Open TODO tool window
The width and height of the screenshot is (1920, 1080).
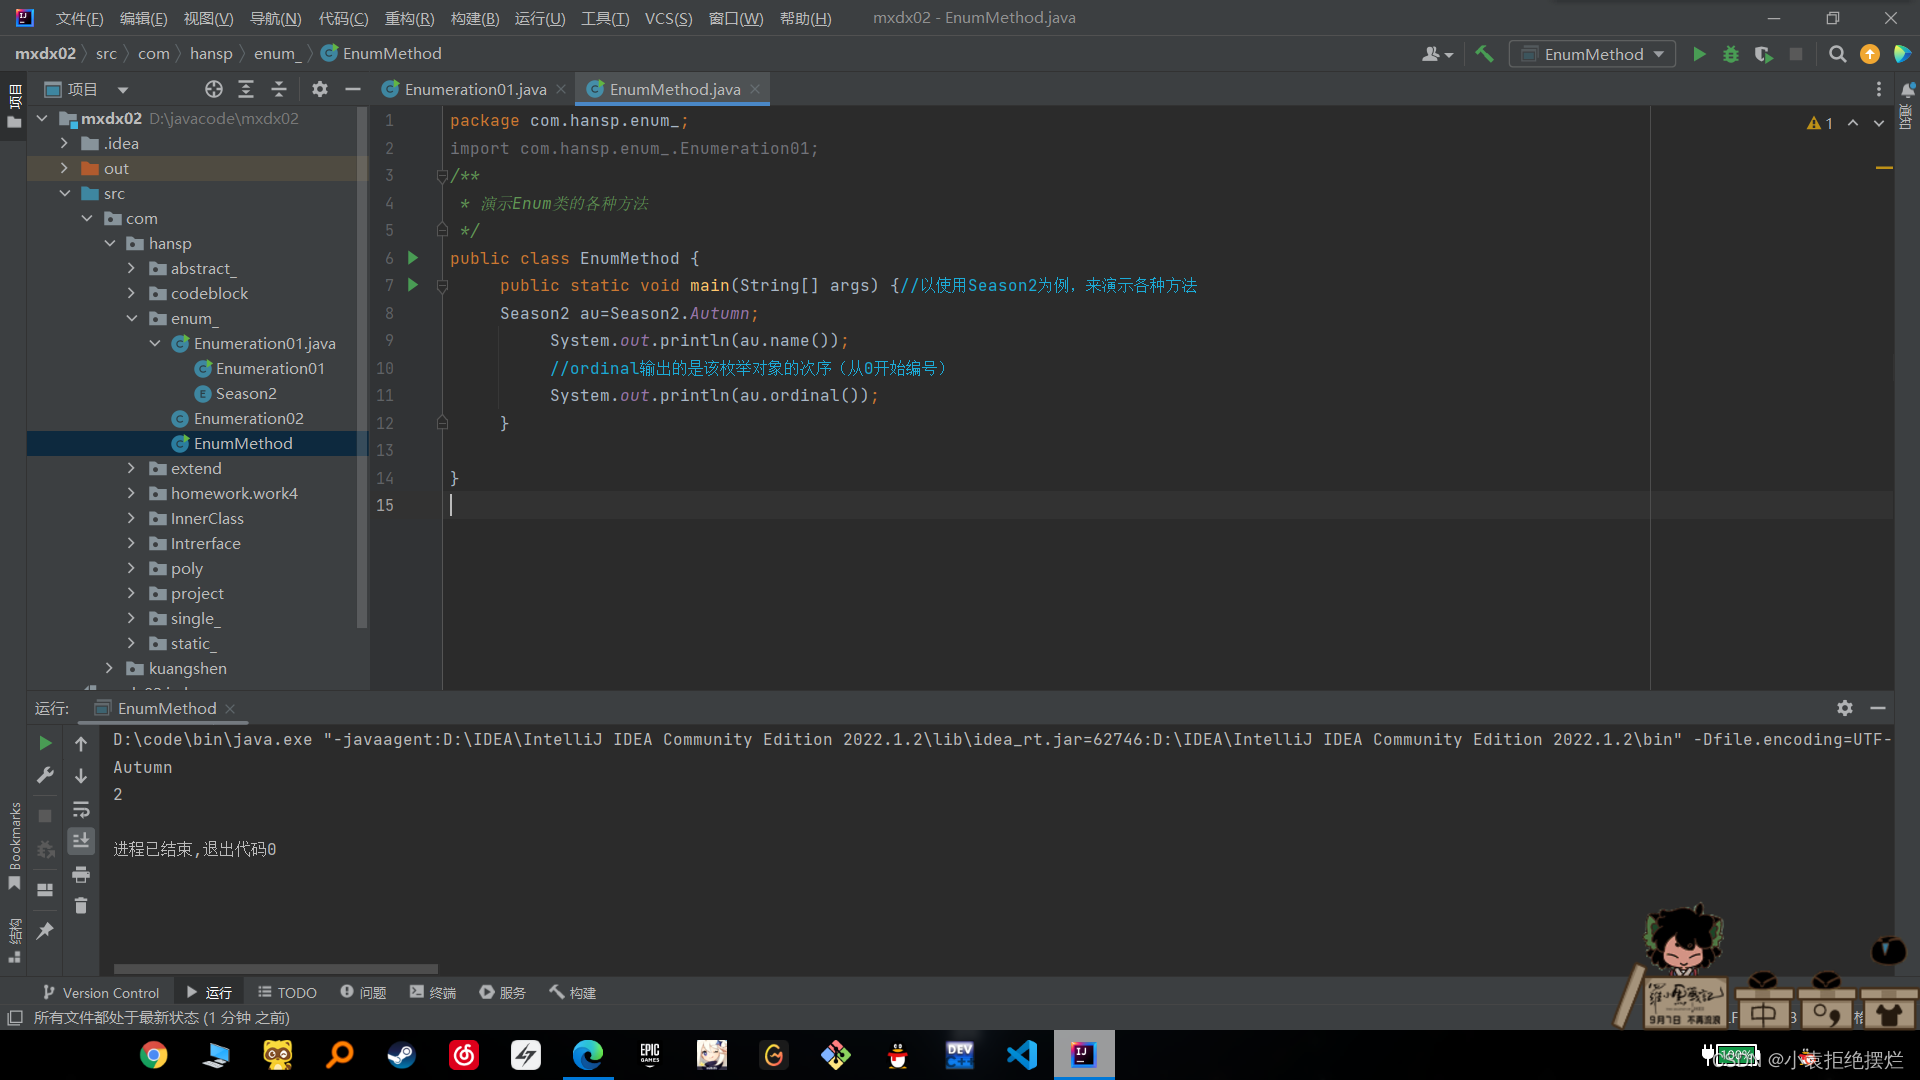(x=287, y=992)
